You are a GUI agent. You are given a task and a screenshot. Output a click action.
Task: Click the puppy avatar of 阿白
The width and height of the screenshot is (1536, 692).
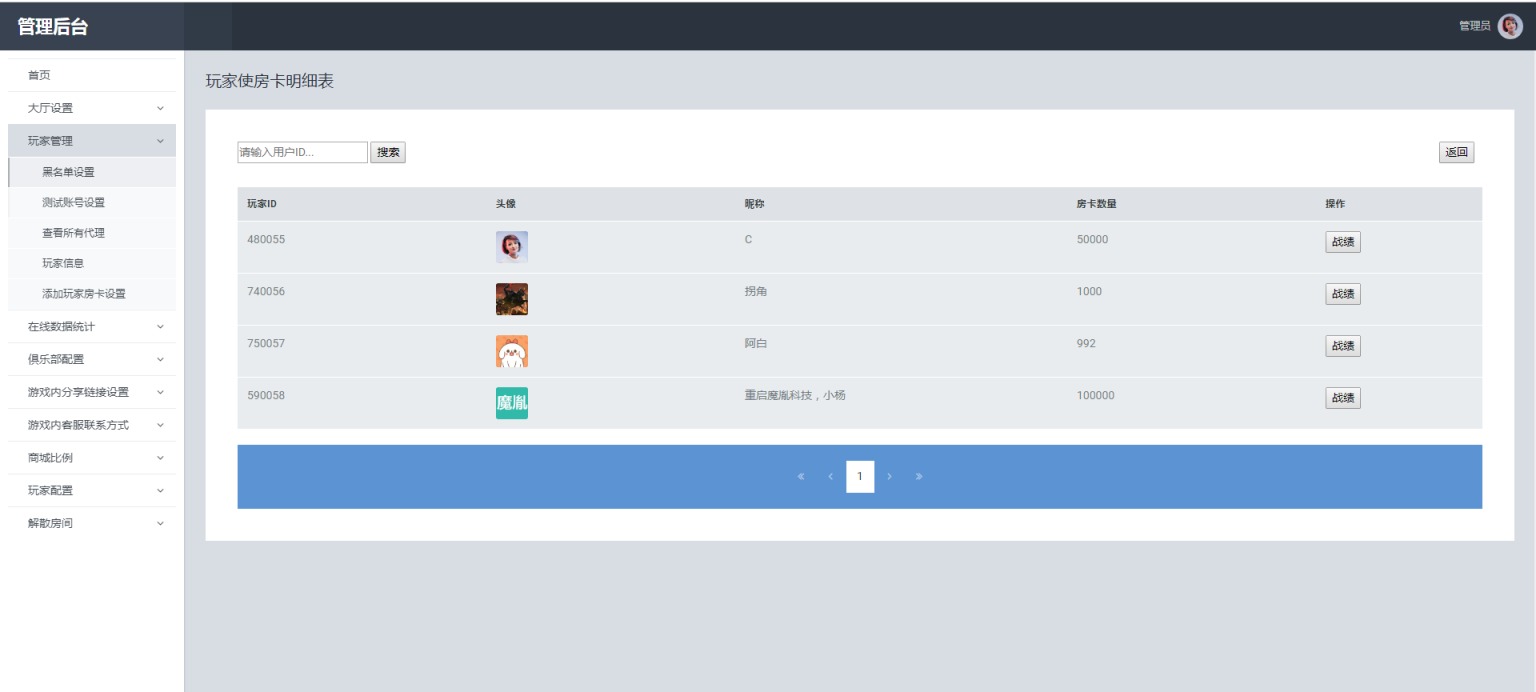[x=511, y=351]
